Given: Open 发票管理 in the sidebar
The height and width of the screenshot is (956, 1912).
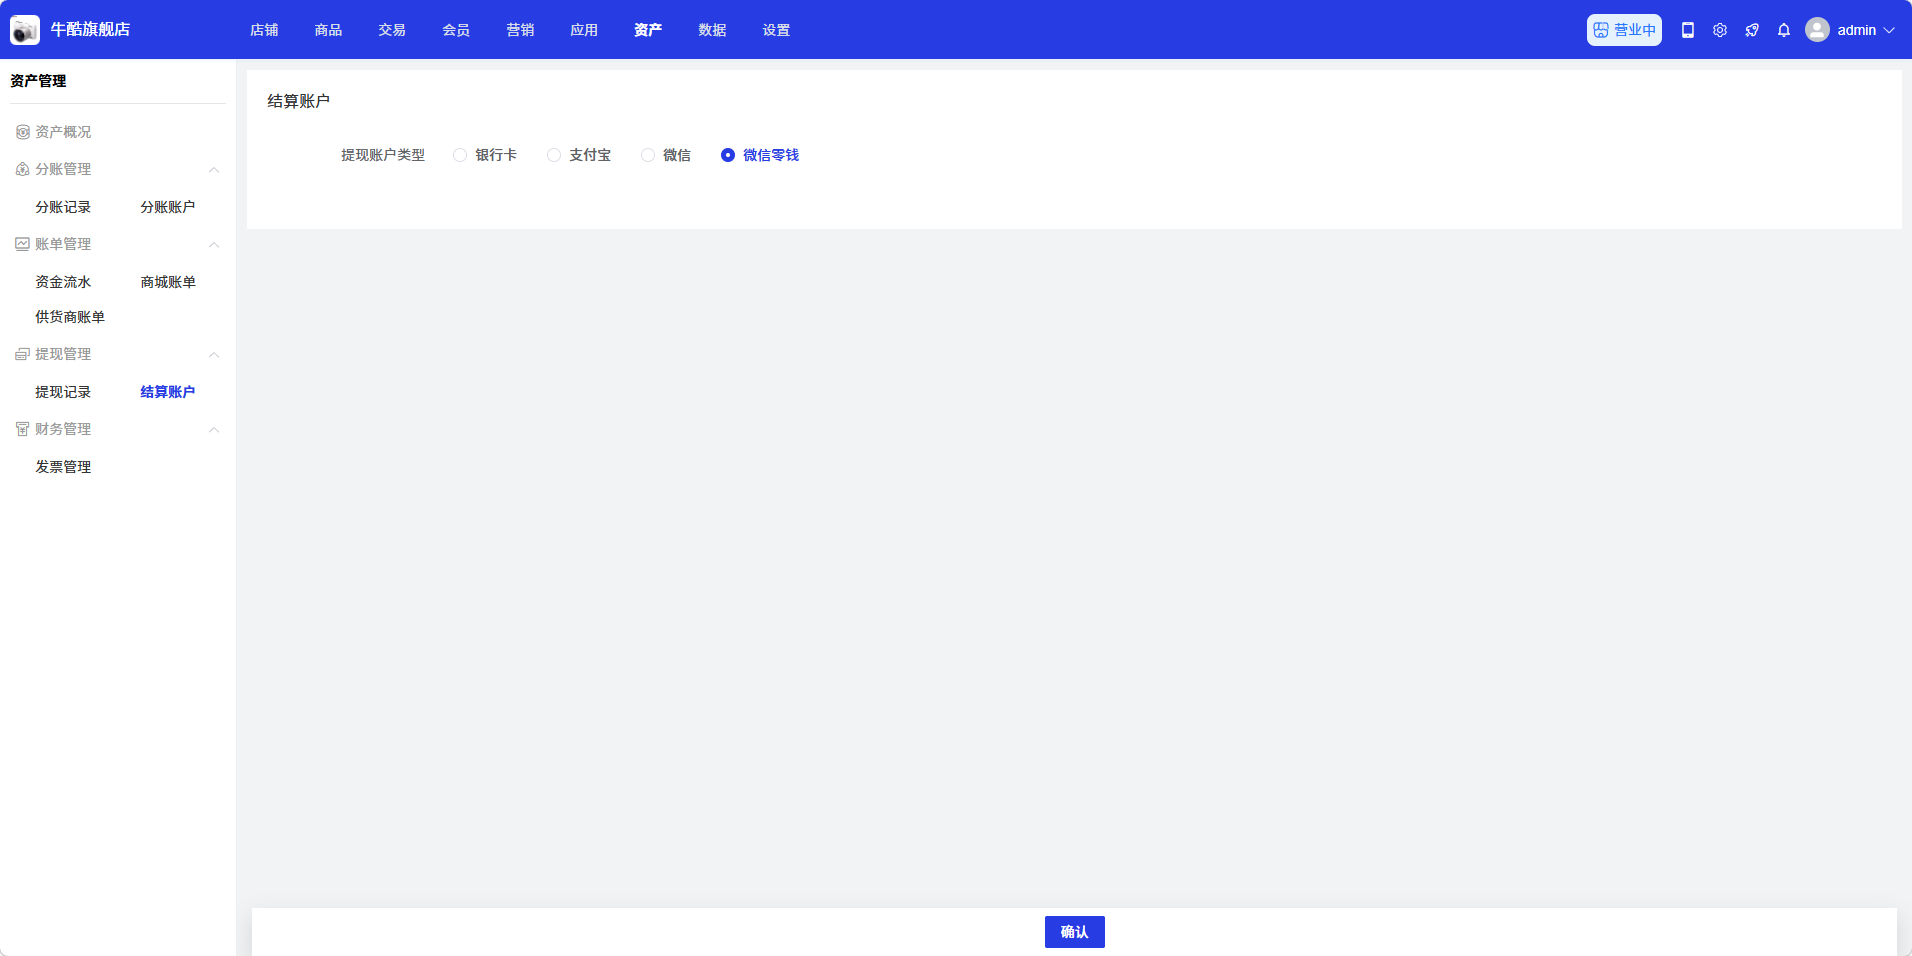Looking at the screenshot, I should 63,467.
